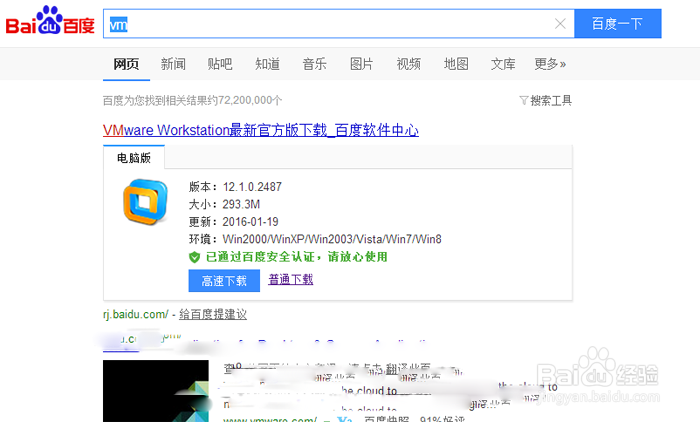
Task: Open the black VMware thumbnail image
Action: click(156, 391)
